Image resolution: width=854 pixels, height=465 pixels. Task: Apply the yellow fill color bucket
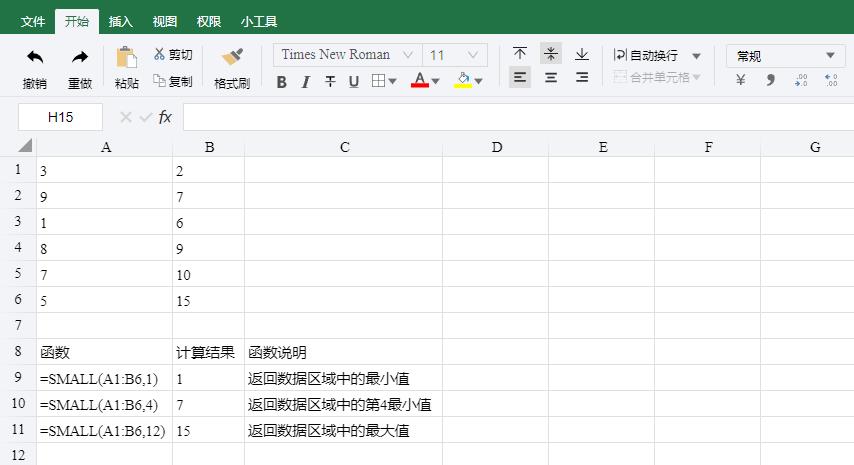click(x=463, y=80)
